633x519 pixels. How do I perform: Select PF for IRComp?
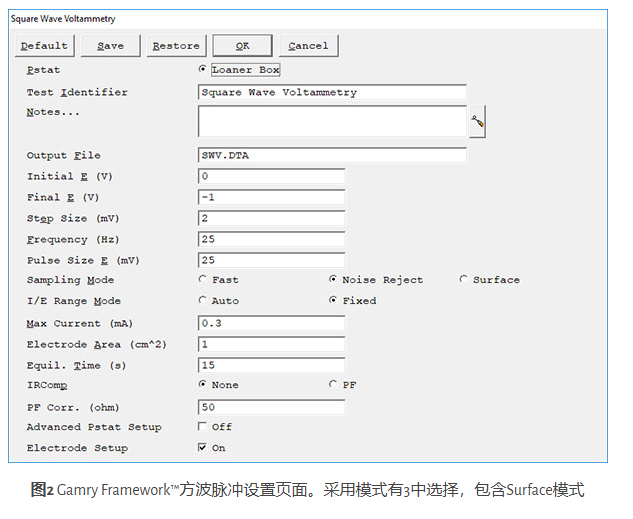click(333, 384)
